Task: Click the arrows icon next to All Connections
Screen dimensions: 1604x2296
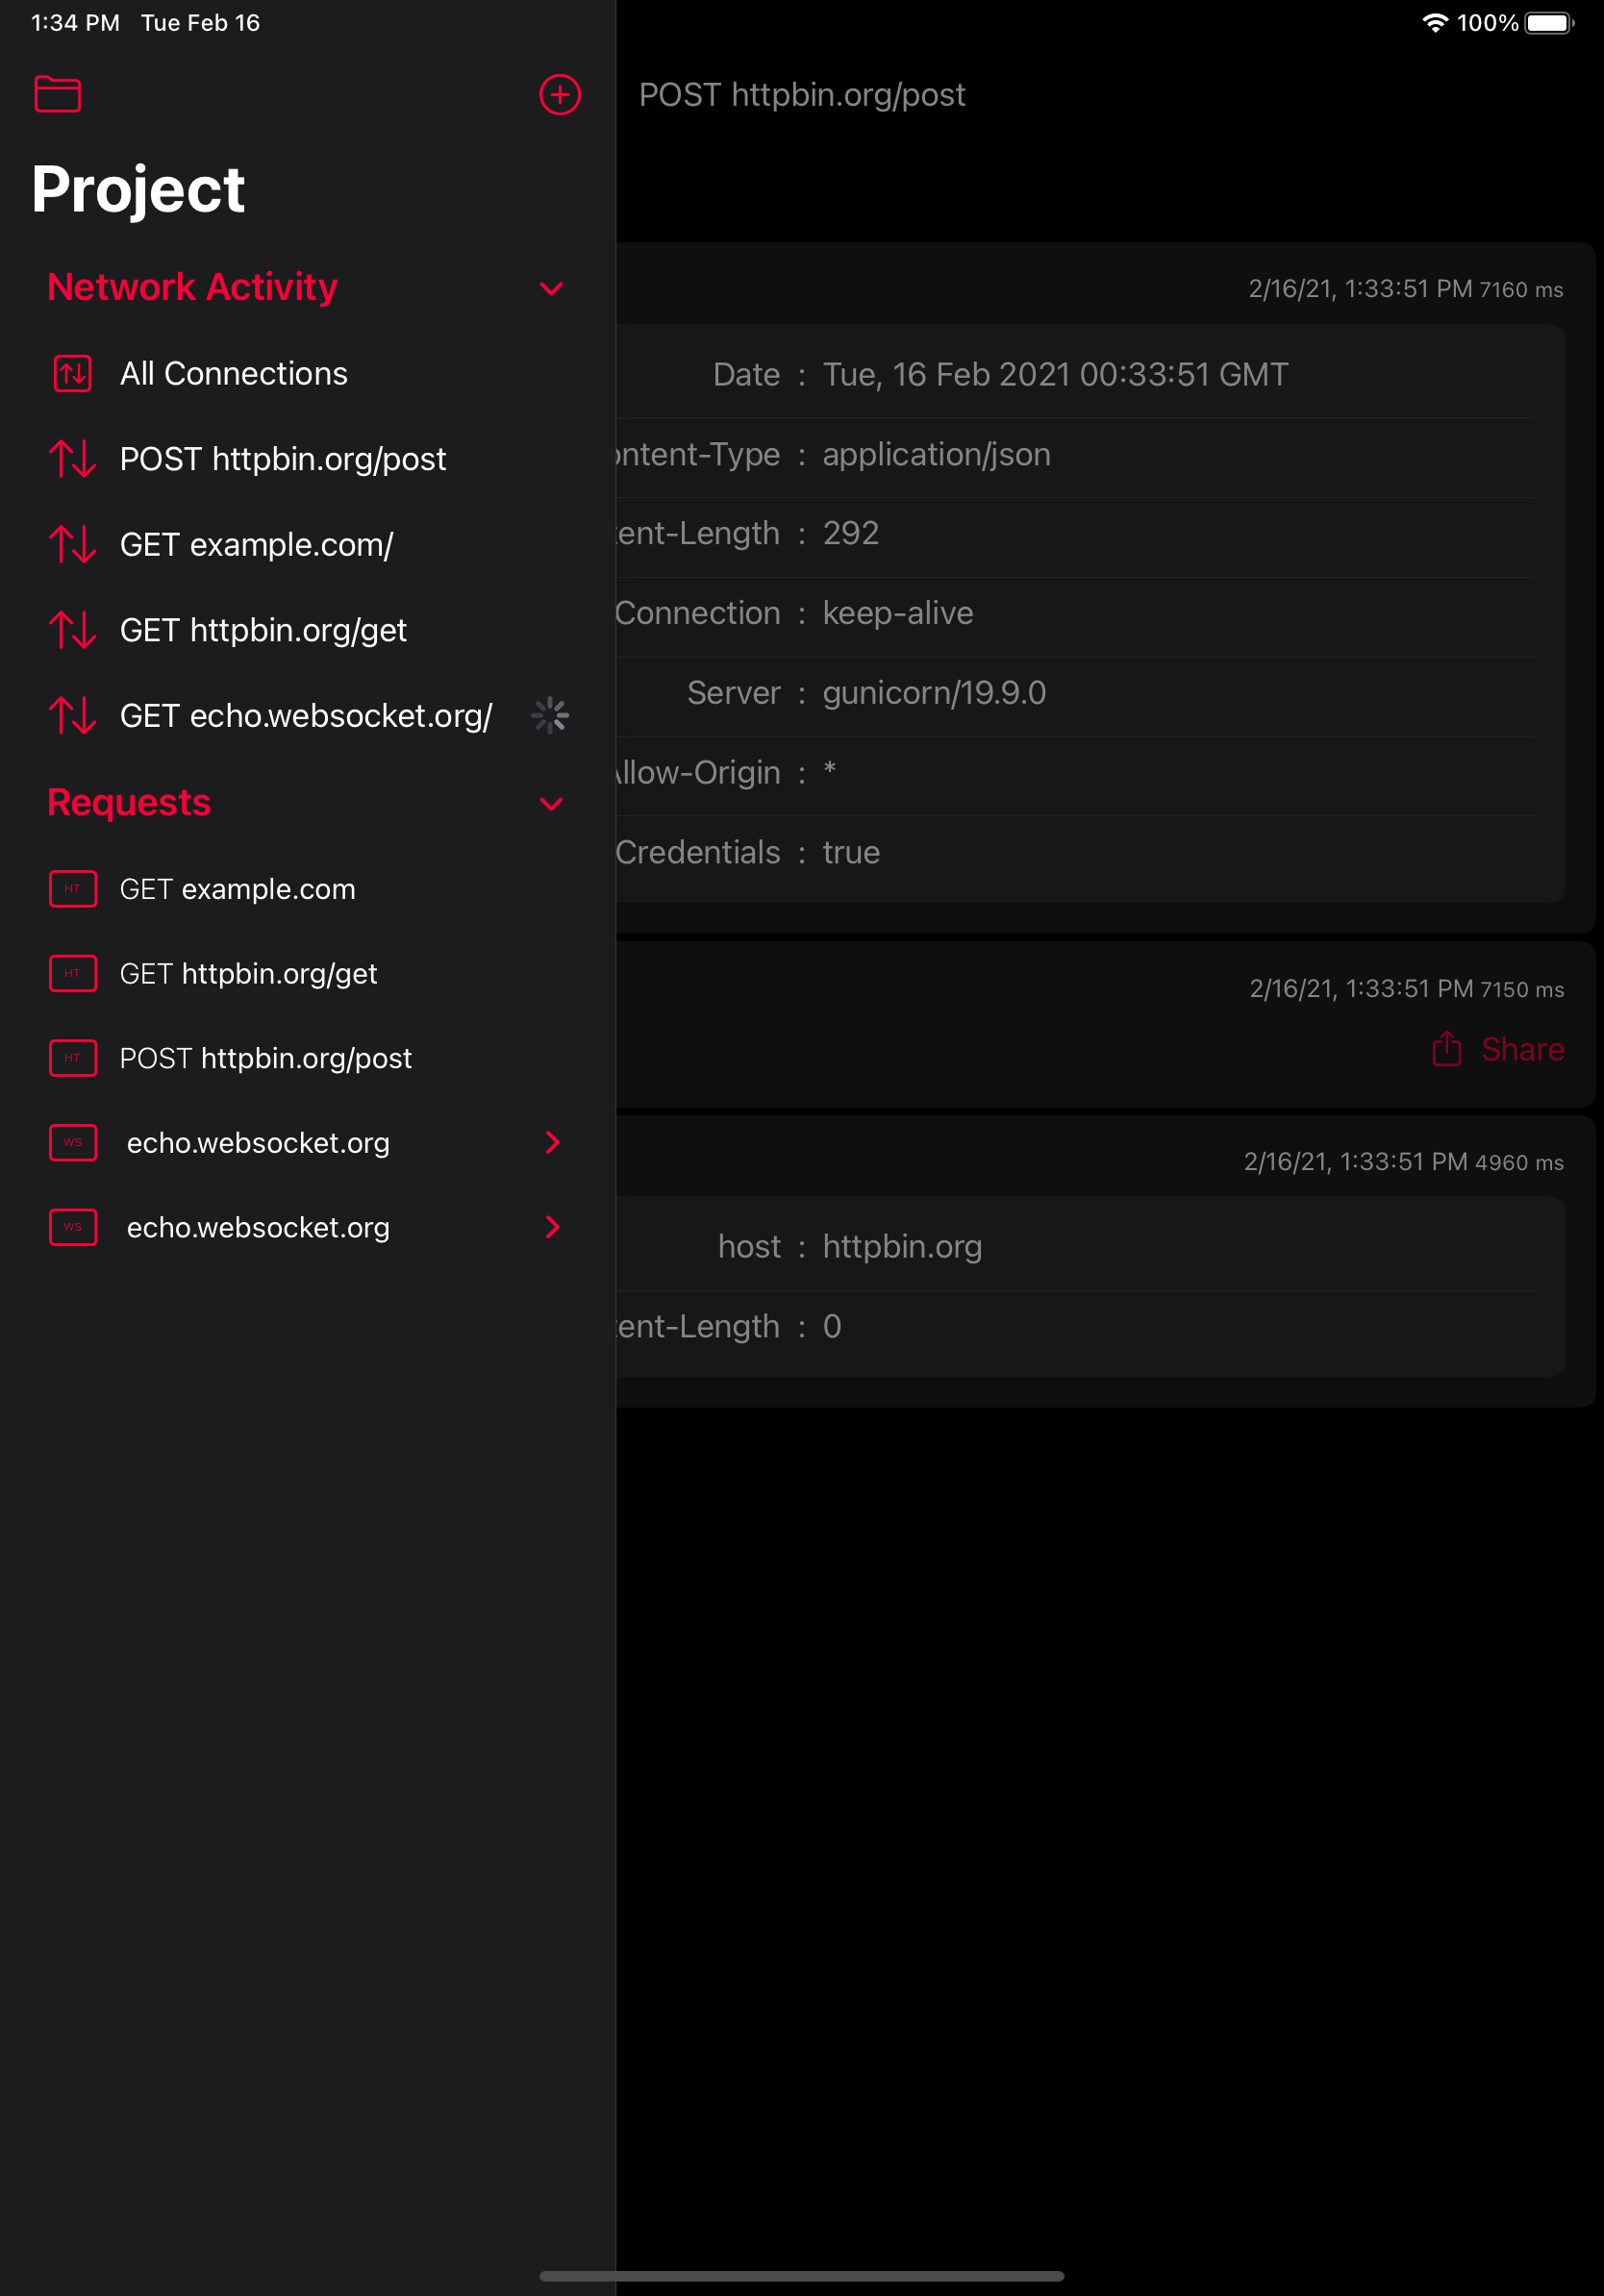Action: 72,373
